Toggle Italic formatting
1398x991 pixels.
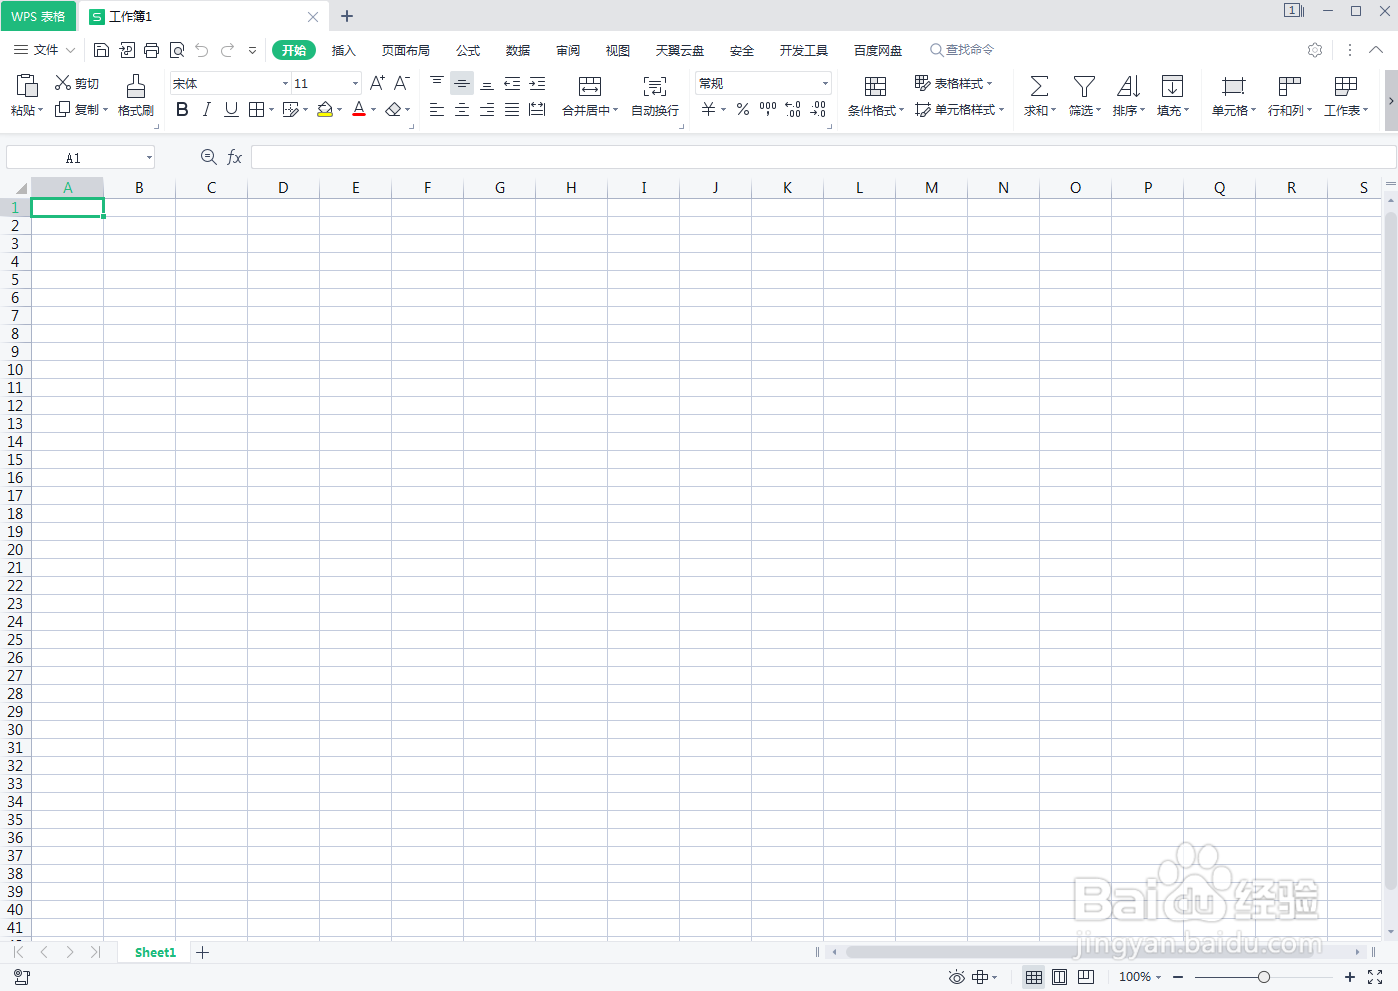[206, 109]
